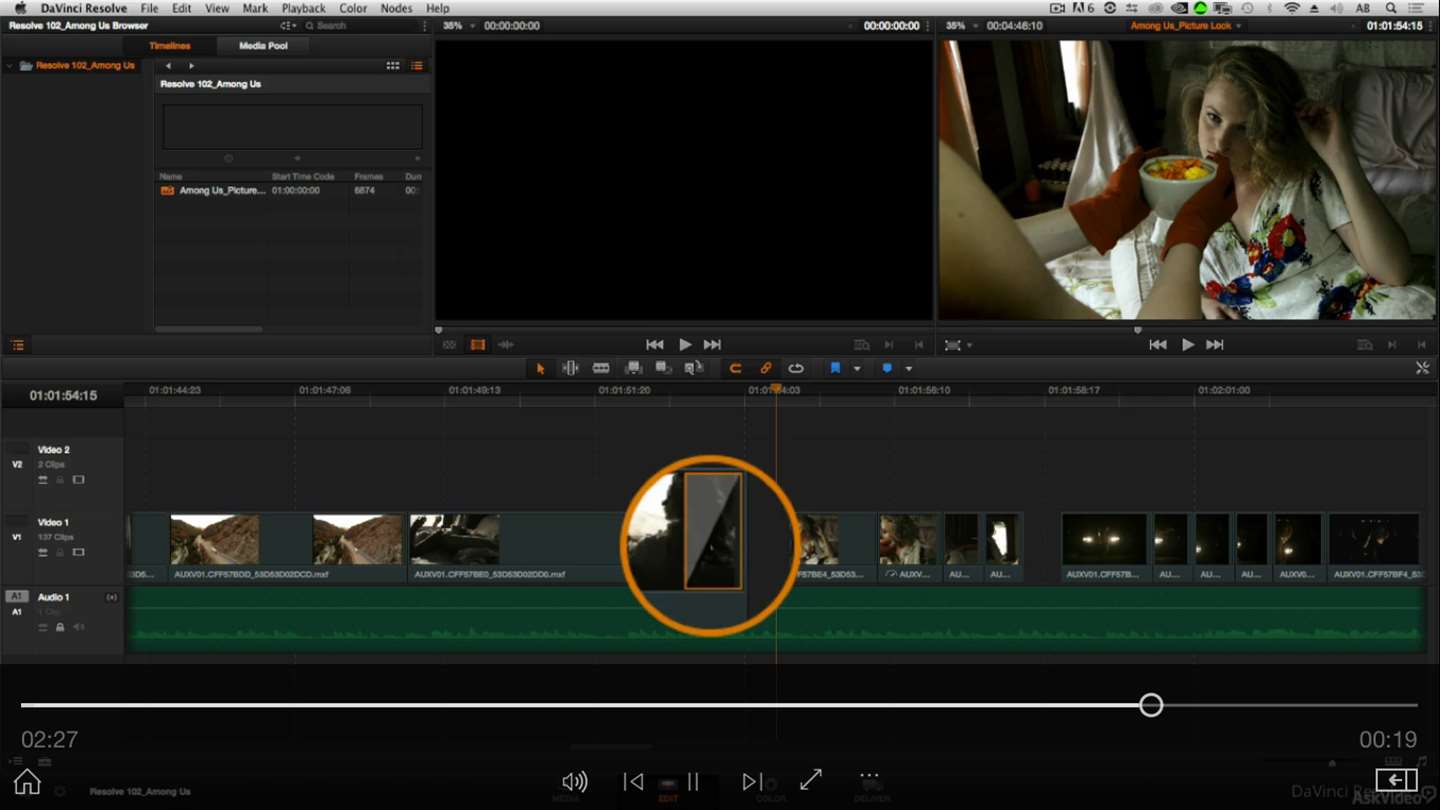Sort by Start Time Code column
Image resolution: width=1440 pixels, height=810 pixels.
(303, 177)
